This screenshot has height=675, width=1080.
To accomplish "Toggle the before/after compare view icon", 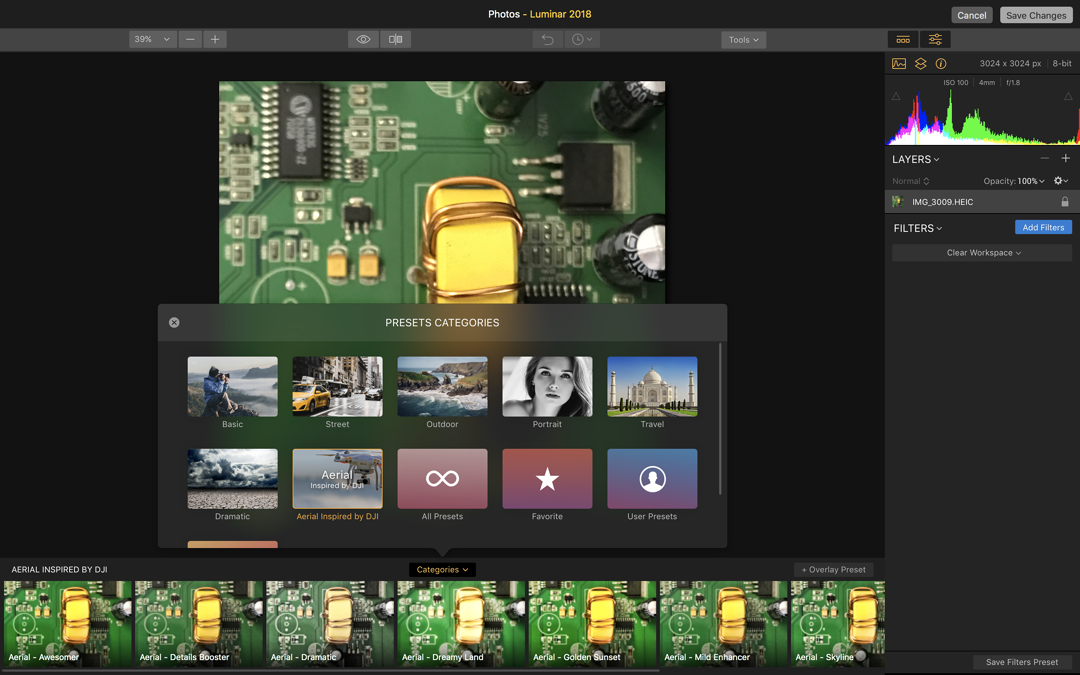I will [395, 39].
